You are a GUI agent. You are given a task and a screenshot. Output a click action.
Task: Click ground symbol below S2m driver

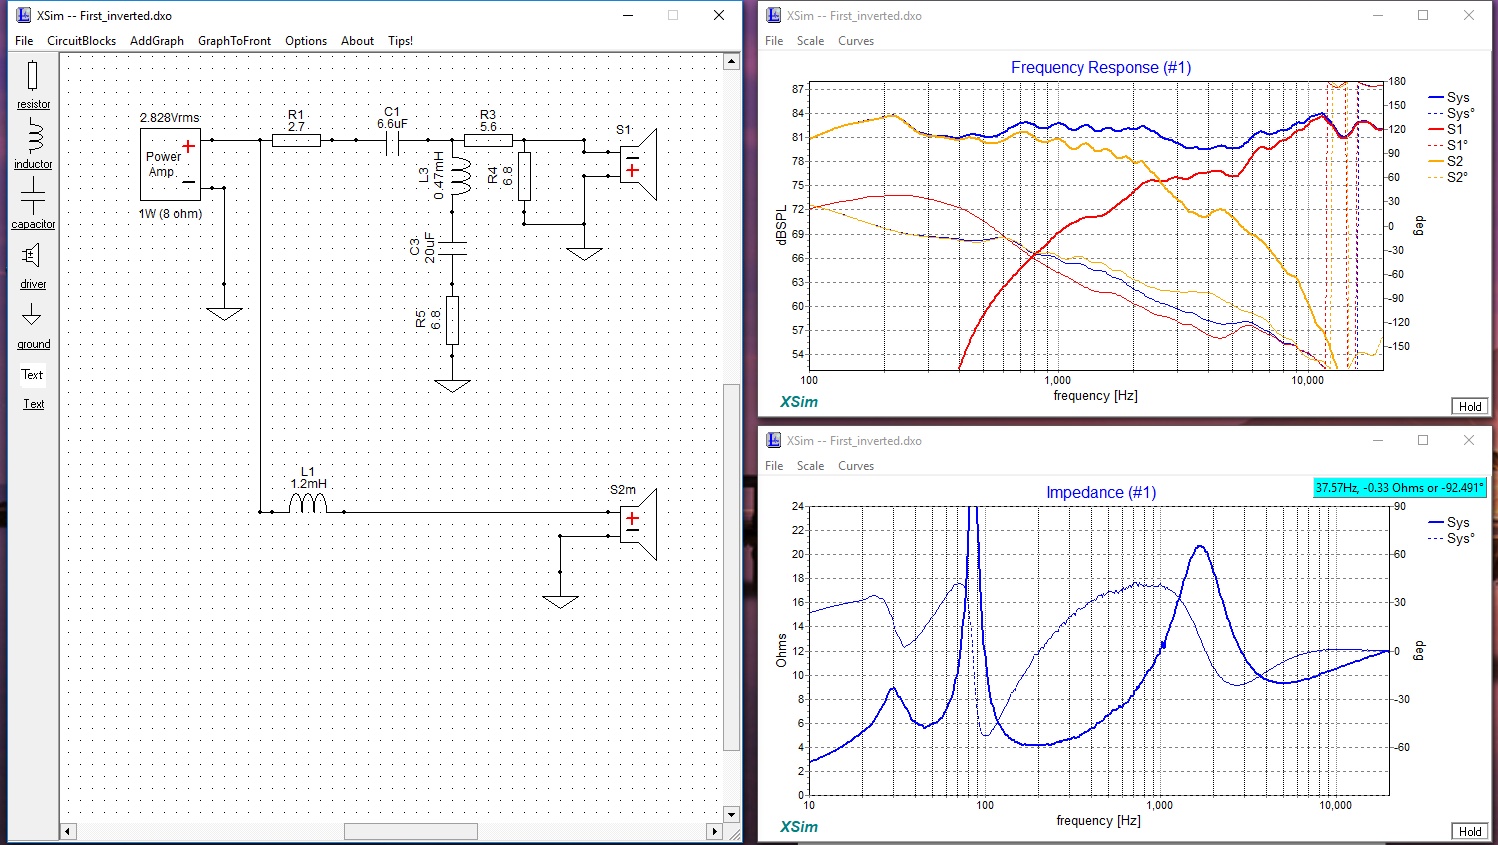560,602
